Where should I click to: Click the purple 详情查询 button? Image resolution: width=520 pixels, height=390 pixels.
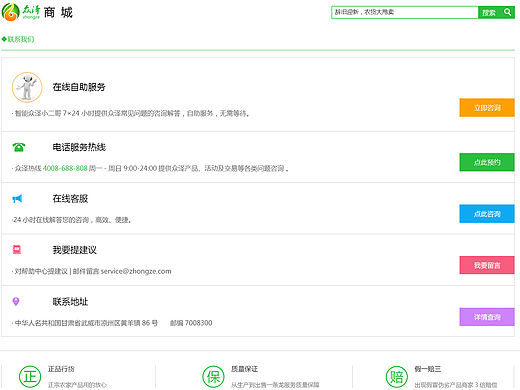click(x=487, y=317)
